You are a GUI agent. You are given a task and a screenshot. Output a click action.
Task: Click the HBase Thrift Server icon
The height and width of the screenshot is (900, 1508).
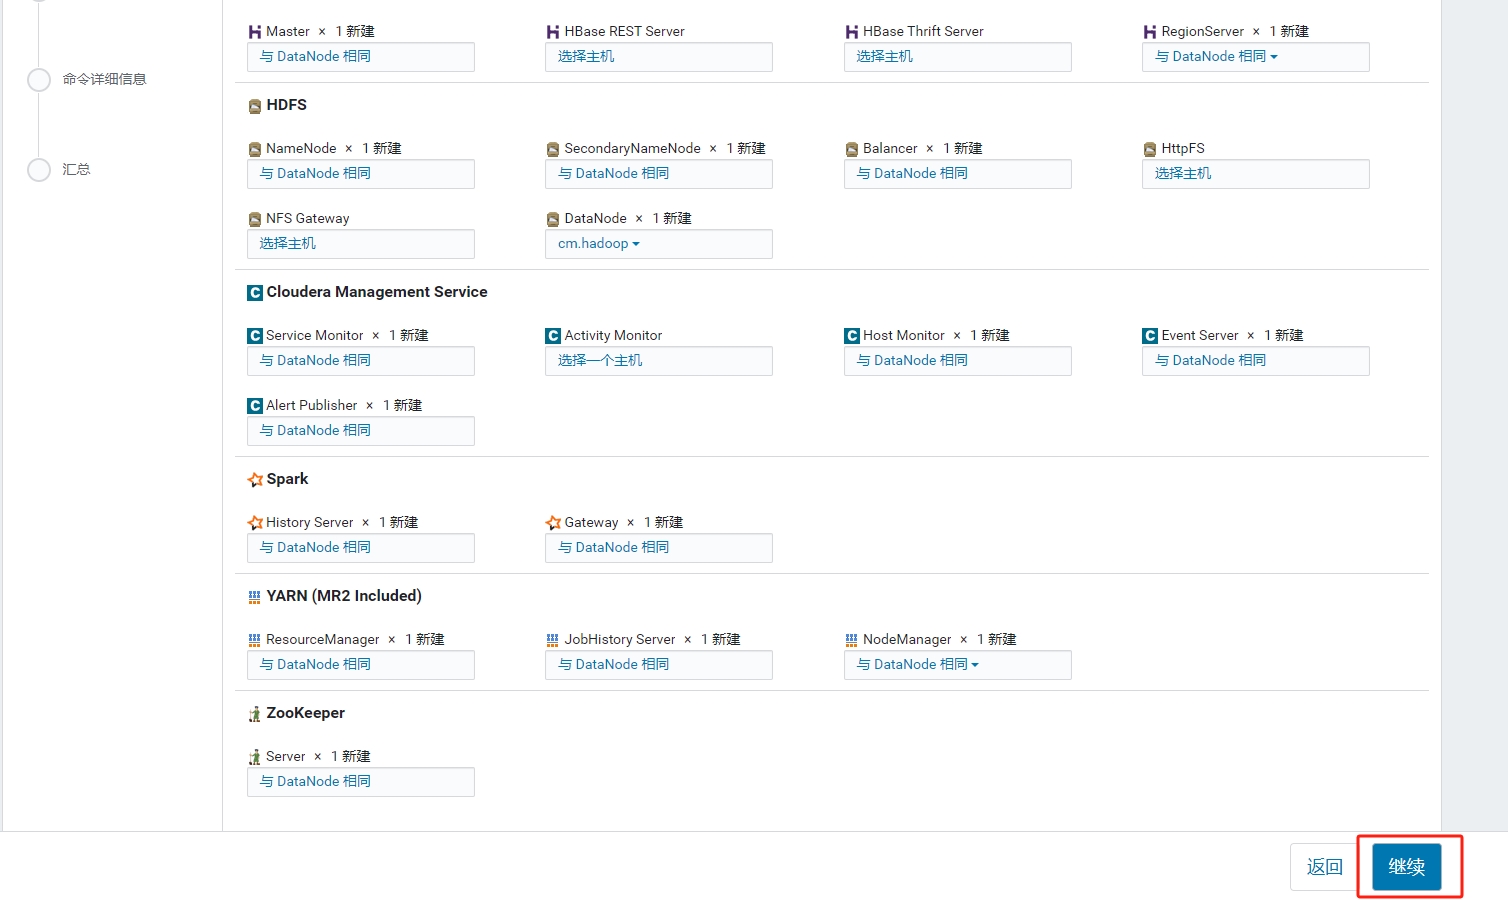[852, 32]
